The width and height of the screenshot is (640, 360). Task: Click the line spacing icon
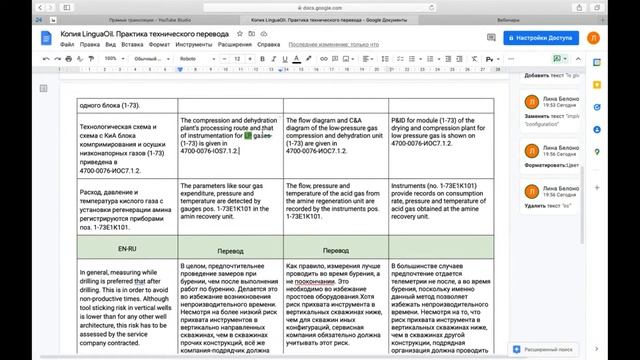pyautogui.click(x=385, y=59)
